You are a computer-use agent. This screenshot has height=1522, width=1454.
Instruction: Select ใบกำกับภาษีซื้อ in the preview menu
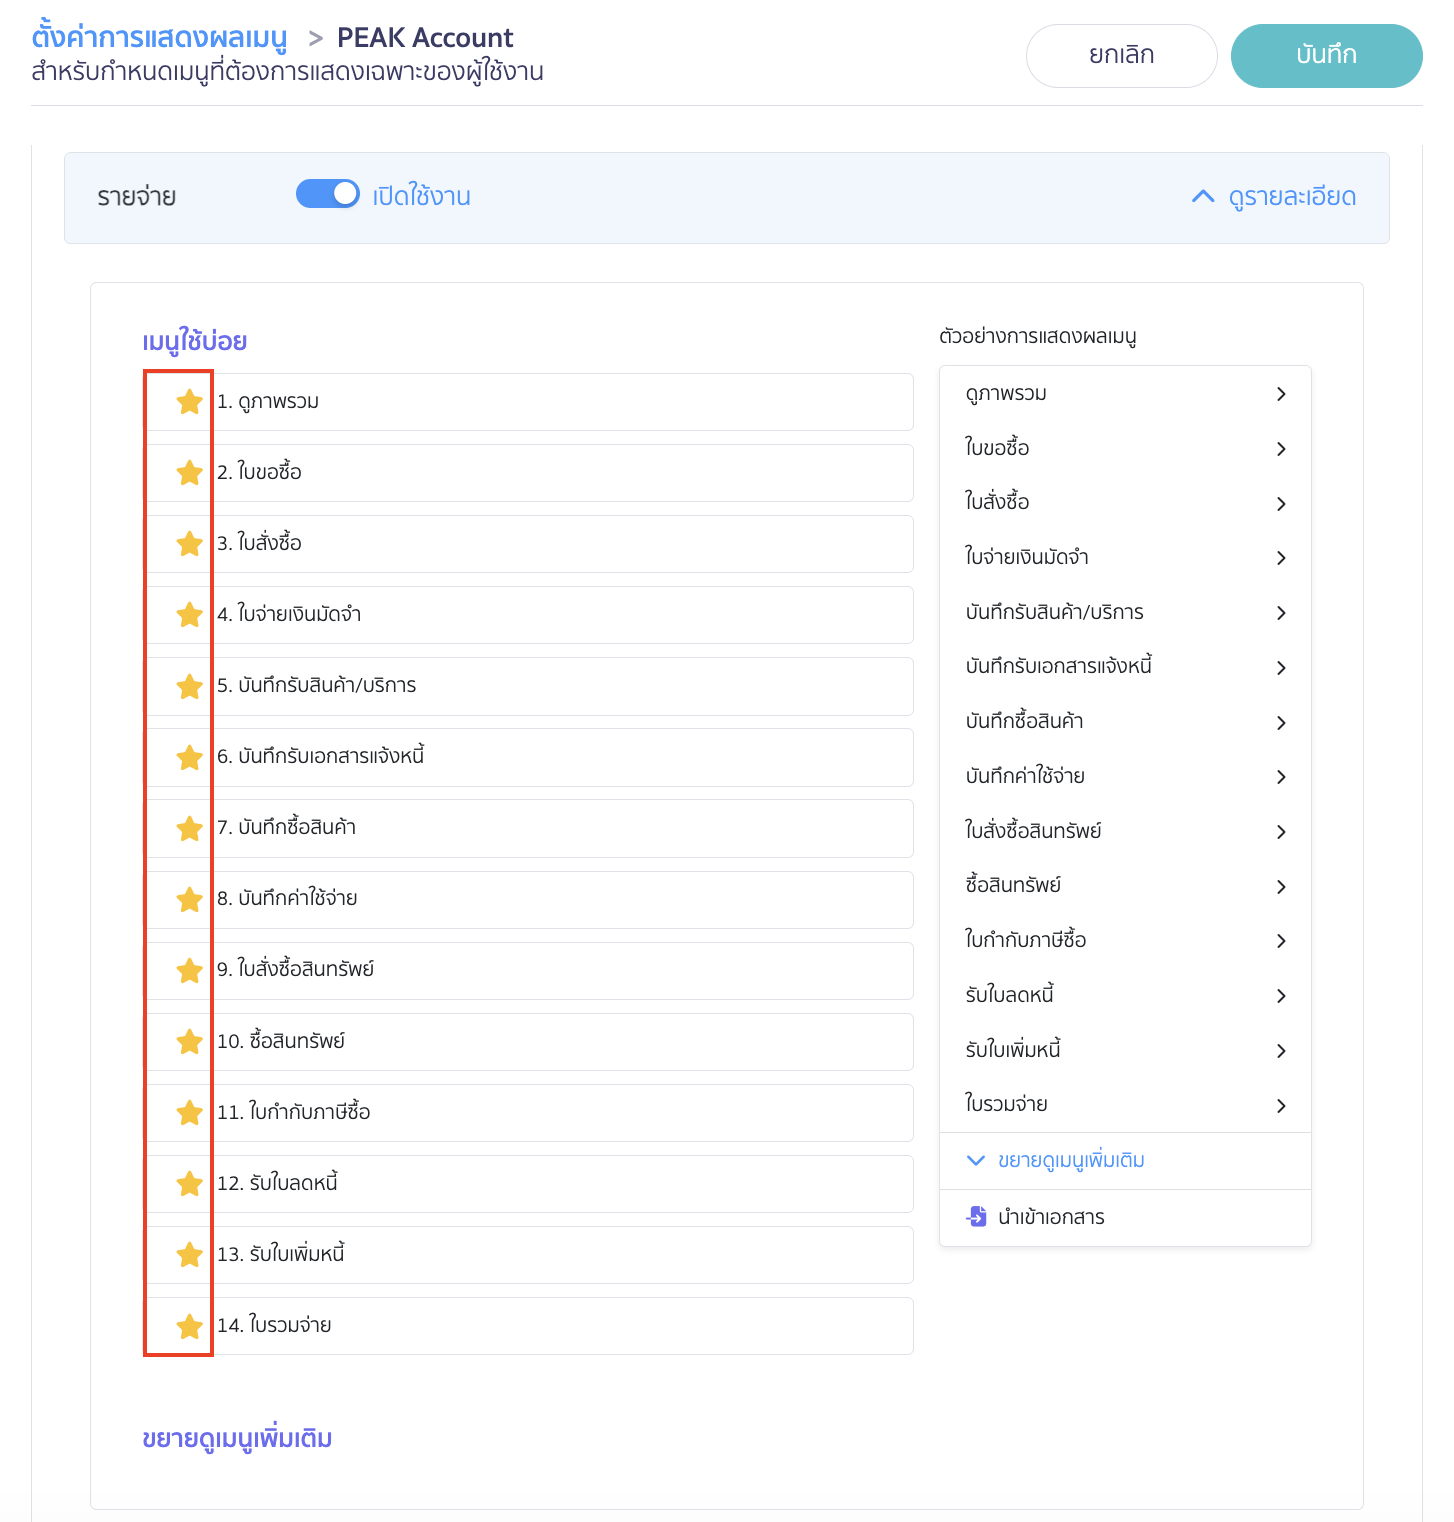tap(1025, 940)
